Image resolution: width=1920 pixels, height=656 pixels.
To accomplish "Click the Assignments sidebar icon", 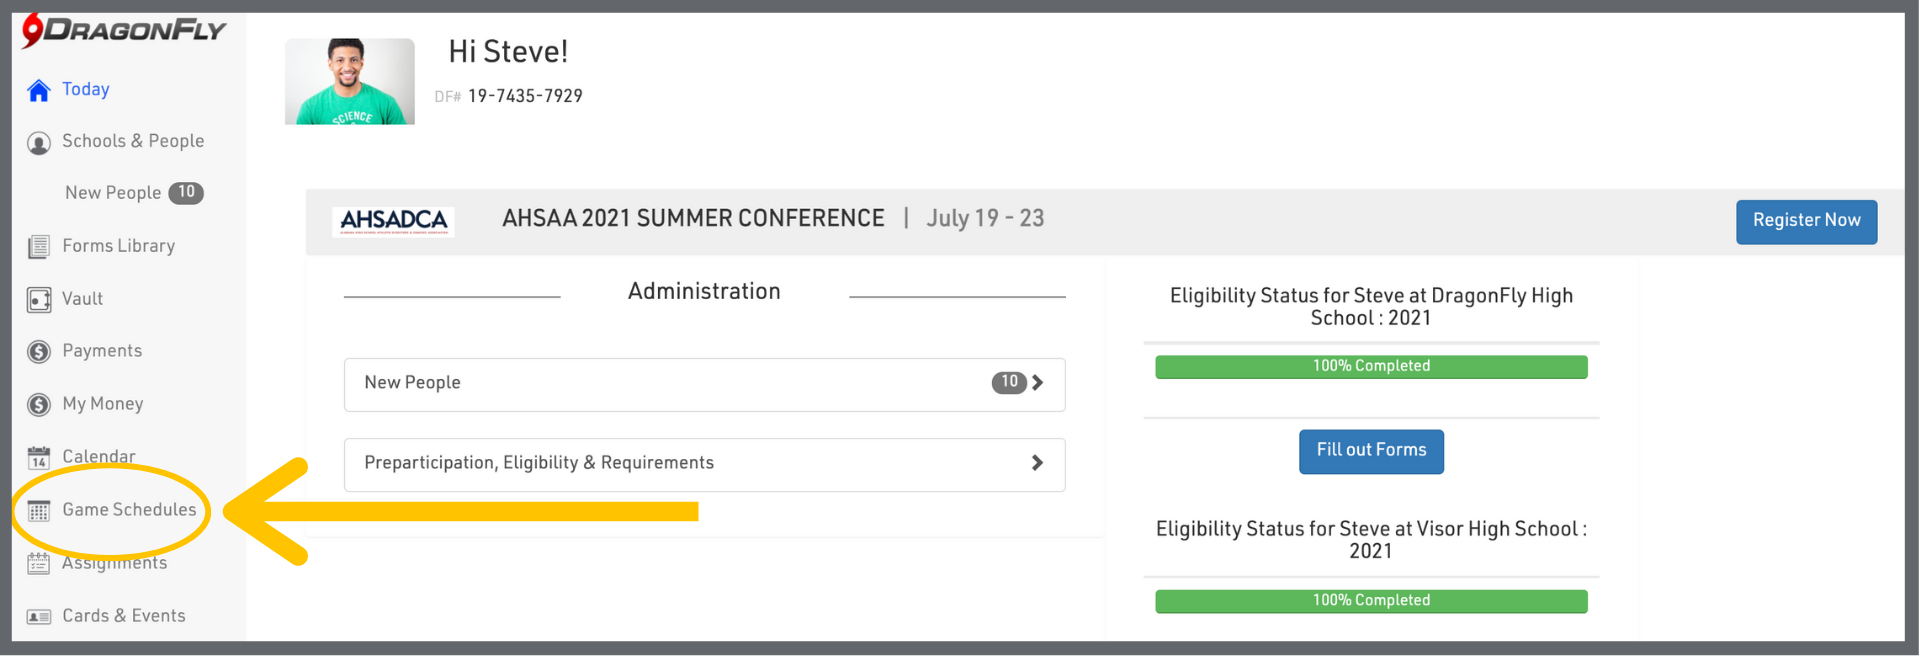I will coord(39,564).
